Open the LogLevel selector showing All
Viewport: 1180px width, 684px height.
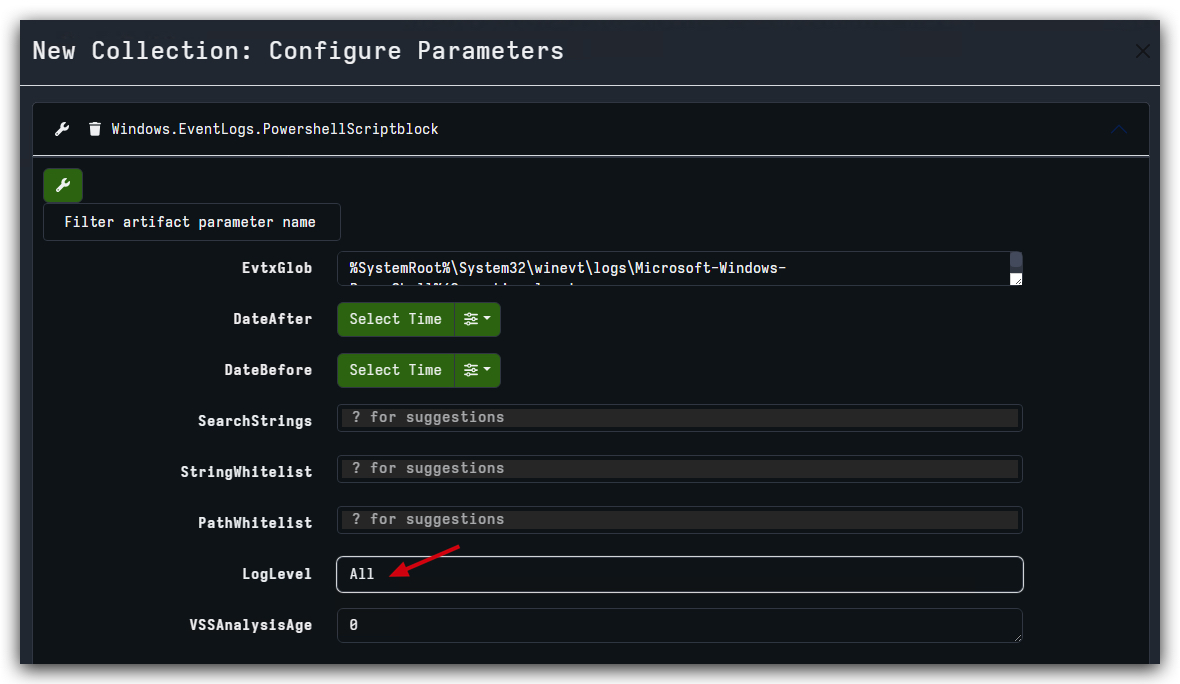click(x=680, y=574)
